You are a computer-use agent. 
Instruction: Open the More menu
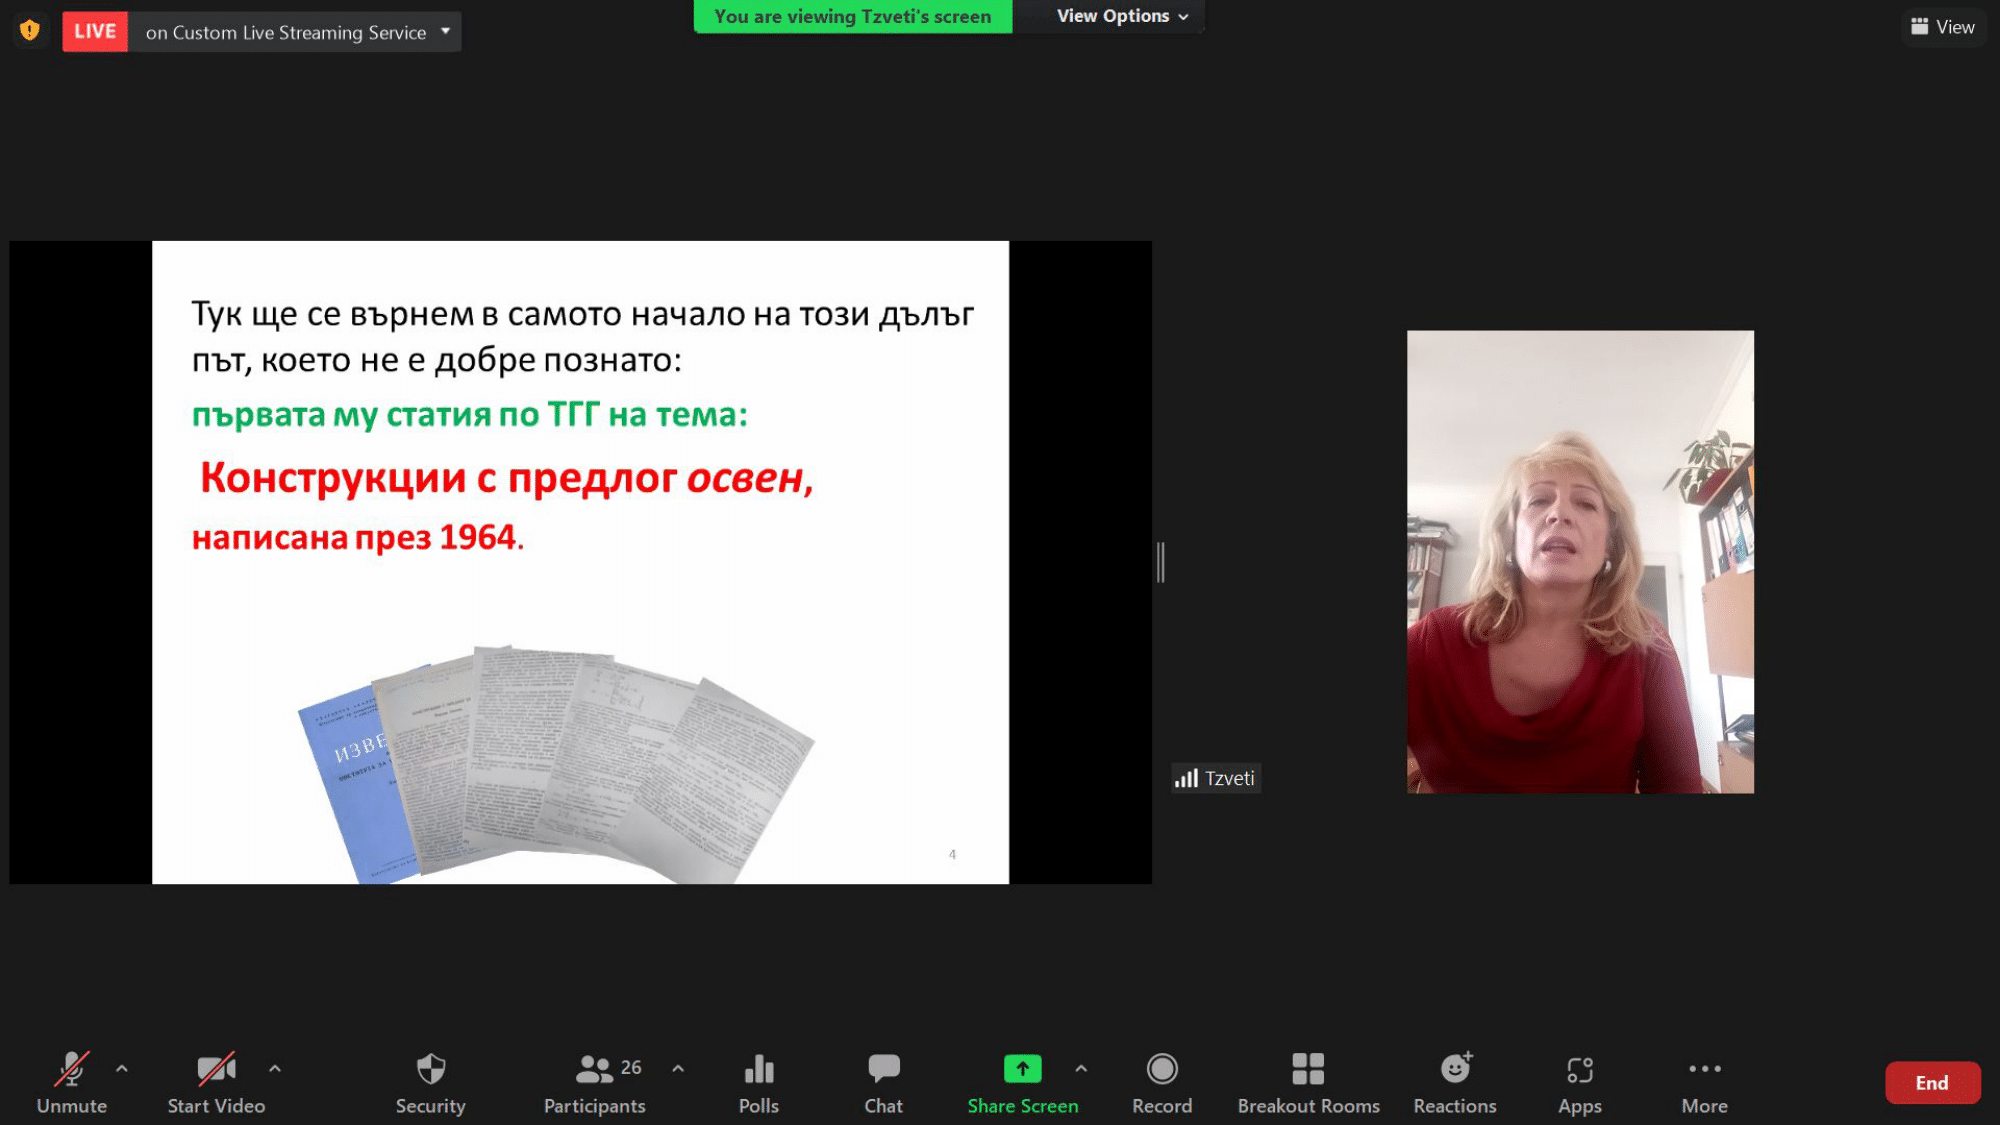pyautogui.click(x=1704, y=1069)
